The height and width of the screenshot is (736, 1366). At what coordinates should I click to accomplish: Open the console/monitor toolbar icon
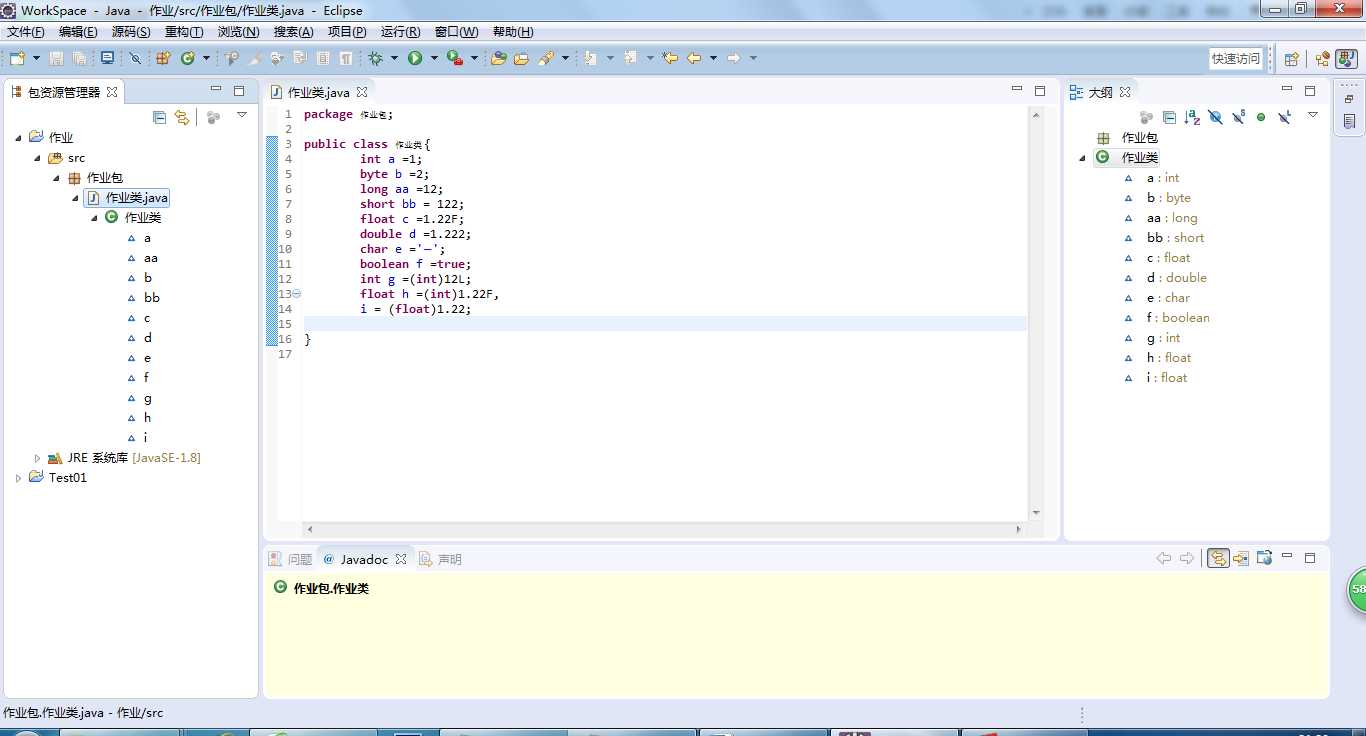pyautogui.click(x=107, y=58)
